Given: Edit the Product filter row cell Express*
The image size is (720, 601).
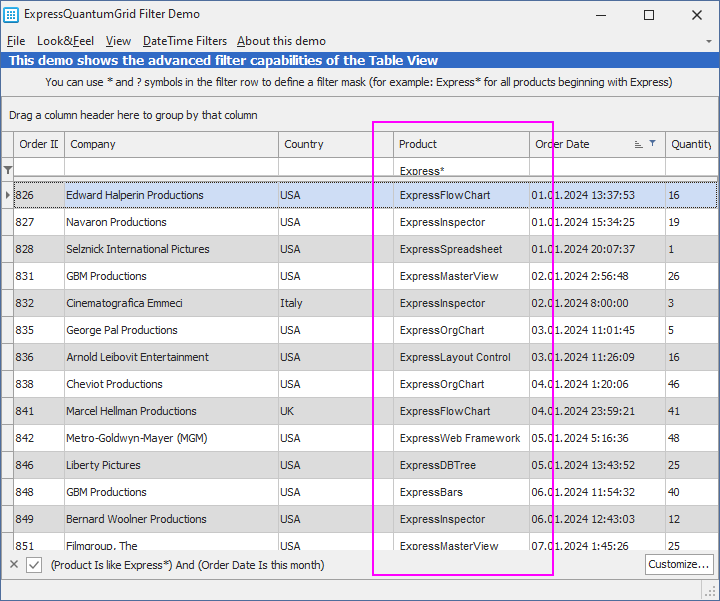Looking at the screenshot, I should click(461, 167).
